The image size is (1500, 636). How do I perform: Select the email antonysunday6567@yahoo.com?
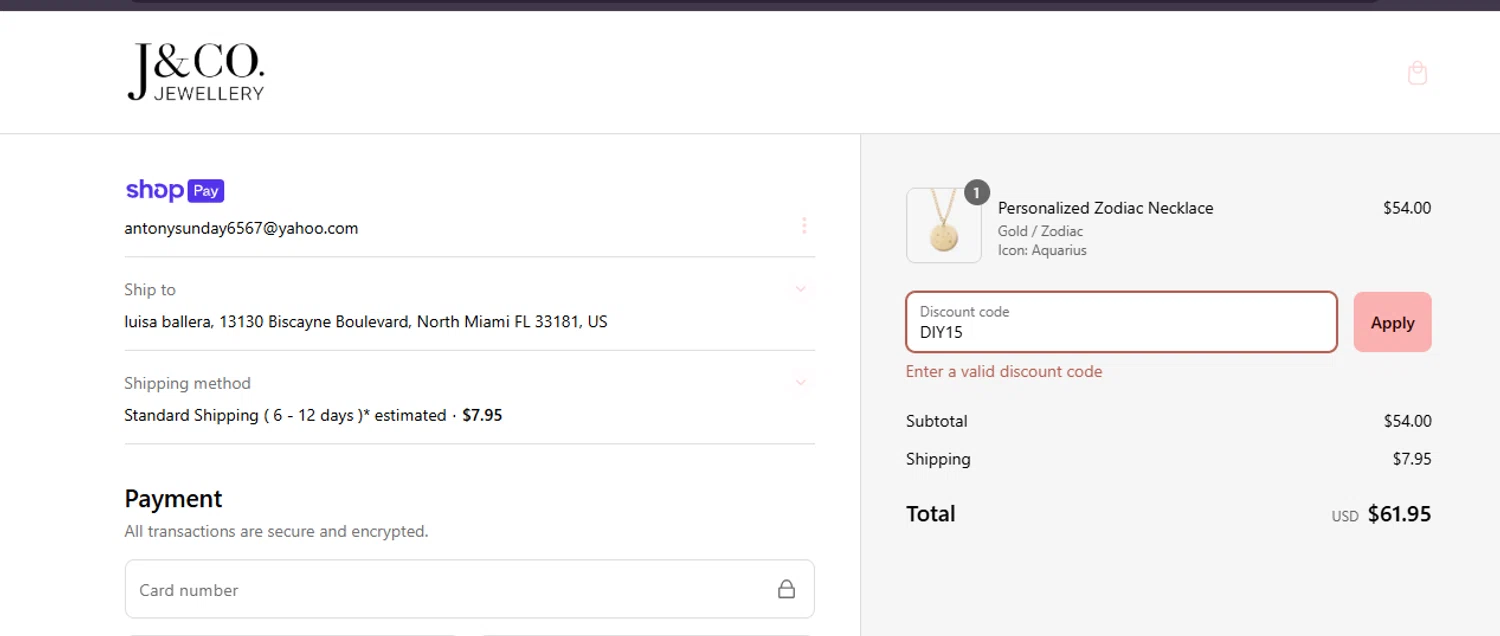pos(241,228)
